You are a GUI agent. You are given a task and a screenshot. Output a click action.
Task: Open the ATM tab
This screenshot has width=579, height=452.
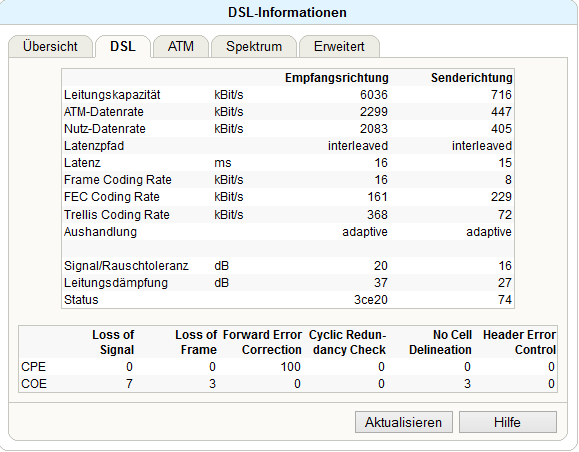click(181, 47)
